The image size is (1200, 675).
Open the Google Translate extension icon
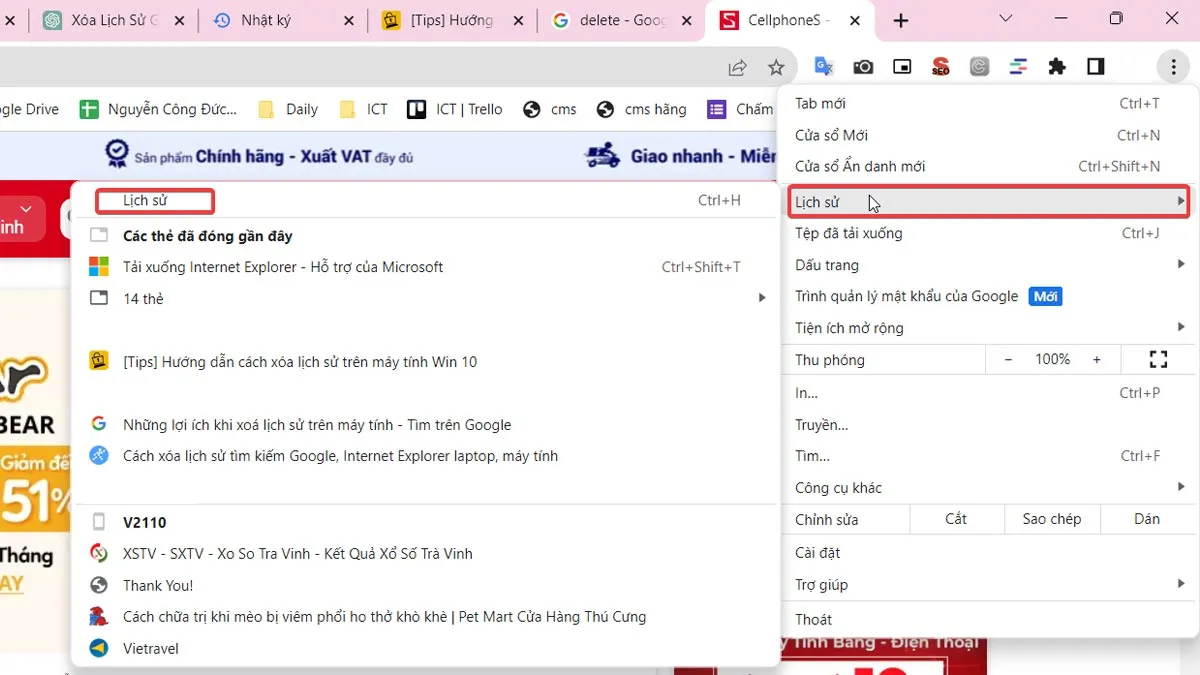(x=823, y=67)
